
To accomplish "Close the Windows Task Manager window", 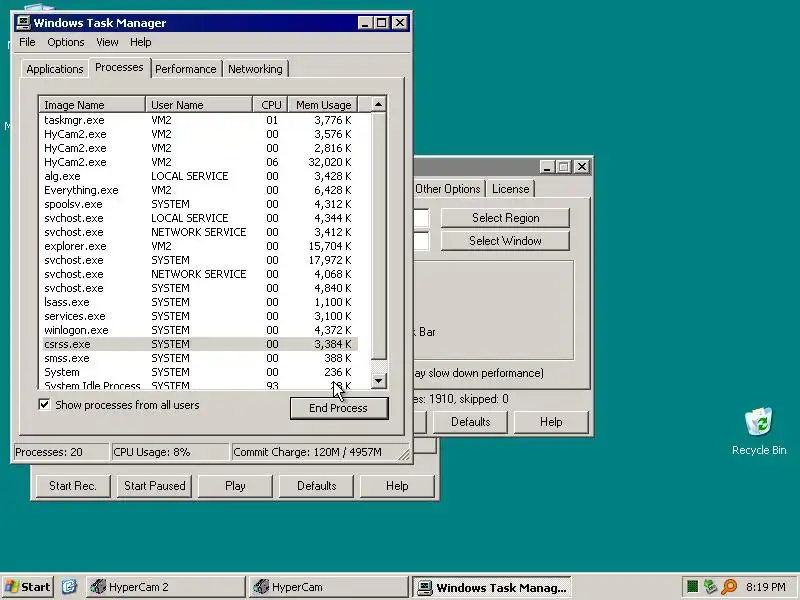I will click(400, 23).
